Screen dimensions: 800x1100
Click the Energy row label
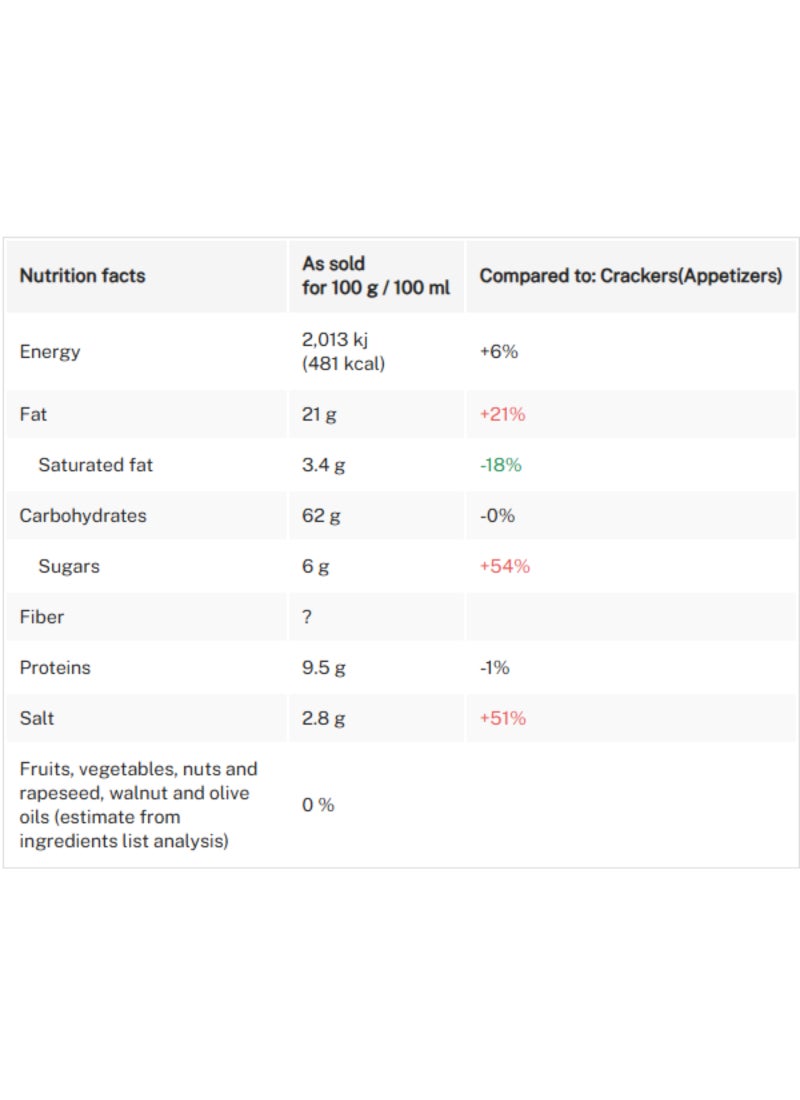pyautogui.click(x=50, y=352)
